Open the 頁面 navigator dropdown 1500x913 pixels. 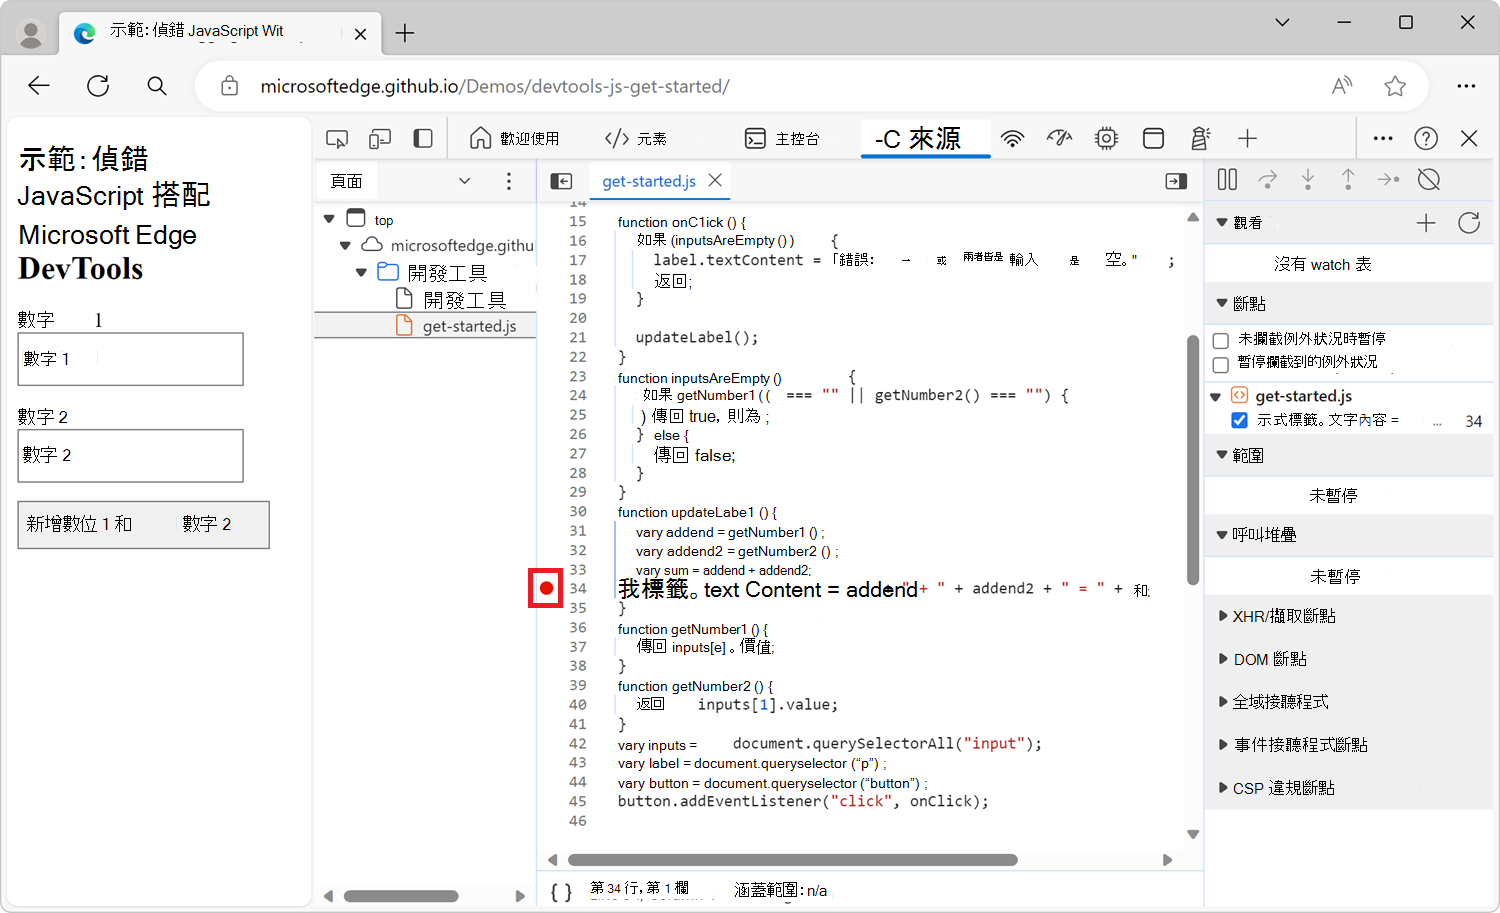tap(464, 181)
